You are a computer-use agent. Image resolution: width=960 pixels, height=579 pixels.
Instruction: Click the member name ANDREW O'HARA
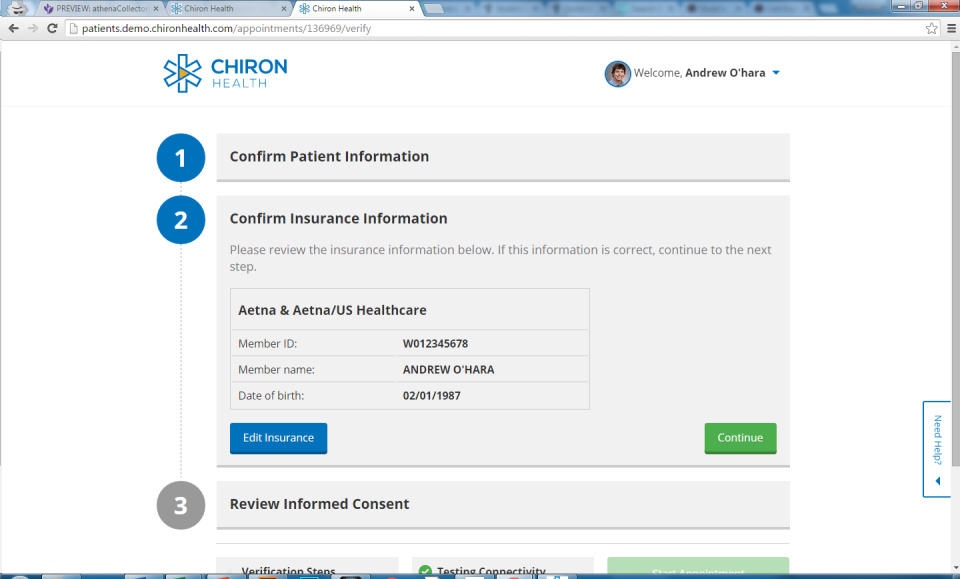[449, 370]
